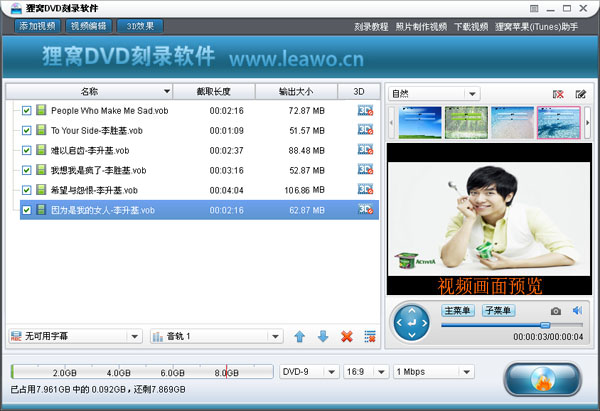
Task: Open 照片制作视频 link
Action: [x=421, y=27]
